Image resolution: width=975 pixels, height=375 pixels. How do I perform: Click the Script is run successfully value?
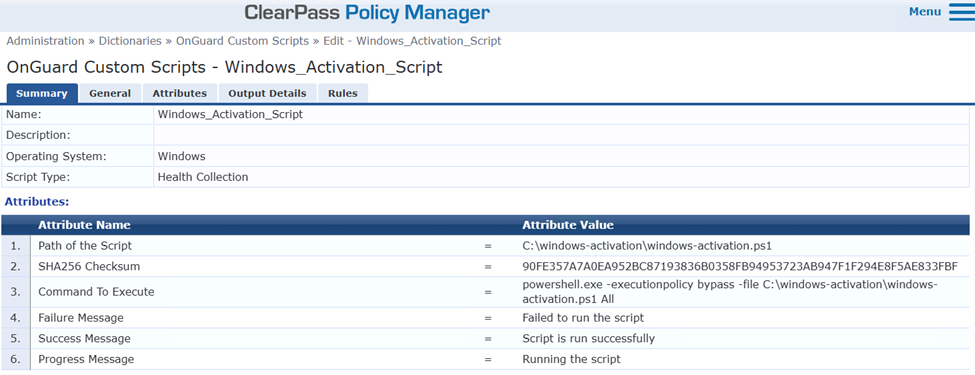pos(589,339)
